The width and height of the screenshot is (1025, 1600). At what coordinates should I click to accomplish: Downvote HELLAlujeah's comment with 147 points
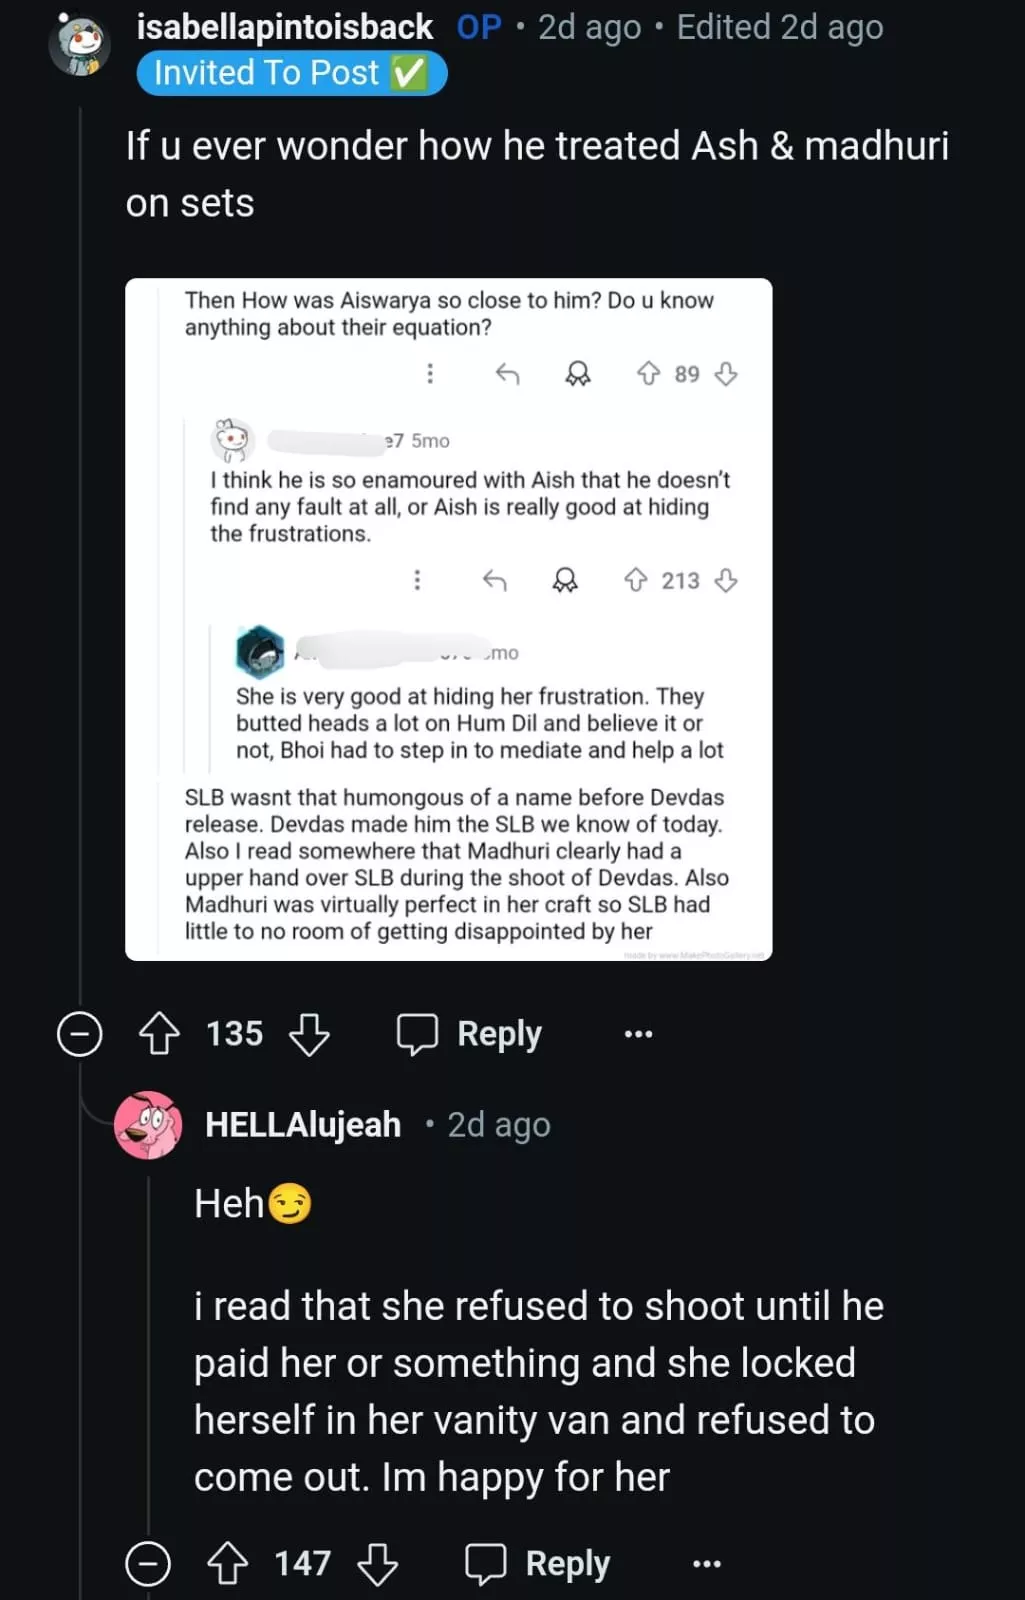(378, 1563)
